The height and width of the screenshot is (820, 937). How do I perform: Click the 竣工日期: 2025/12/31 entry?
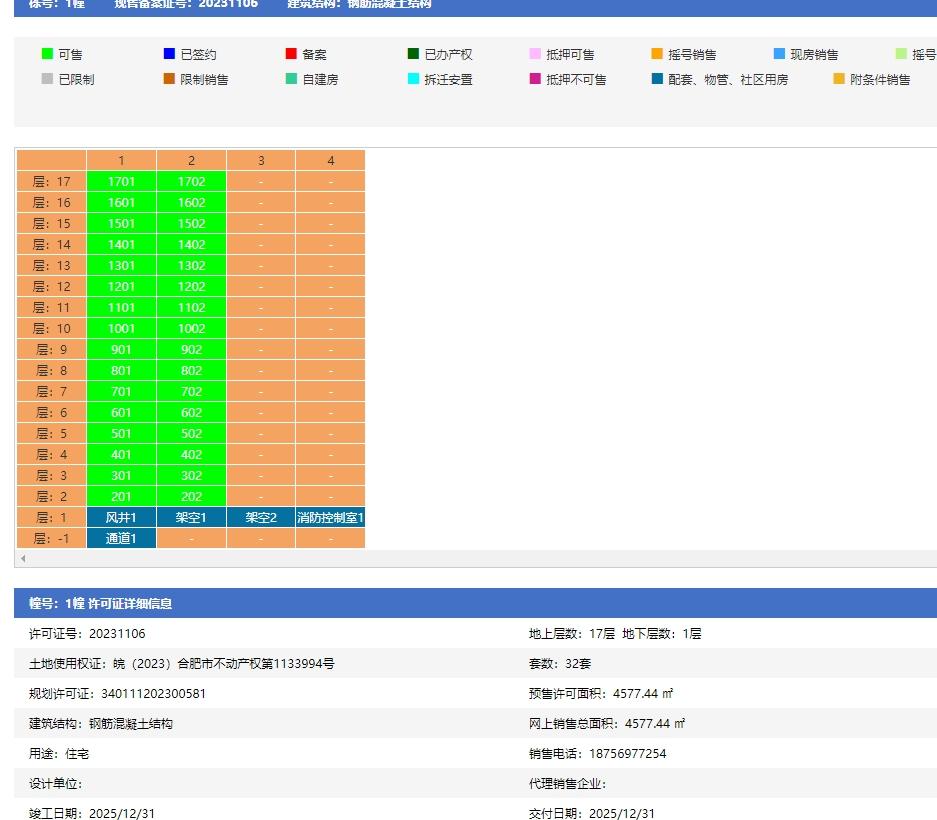tap(92, 813)
